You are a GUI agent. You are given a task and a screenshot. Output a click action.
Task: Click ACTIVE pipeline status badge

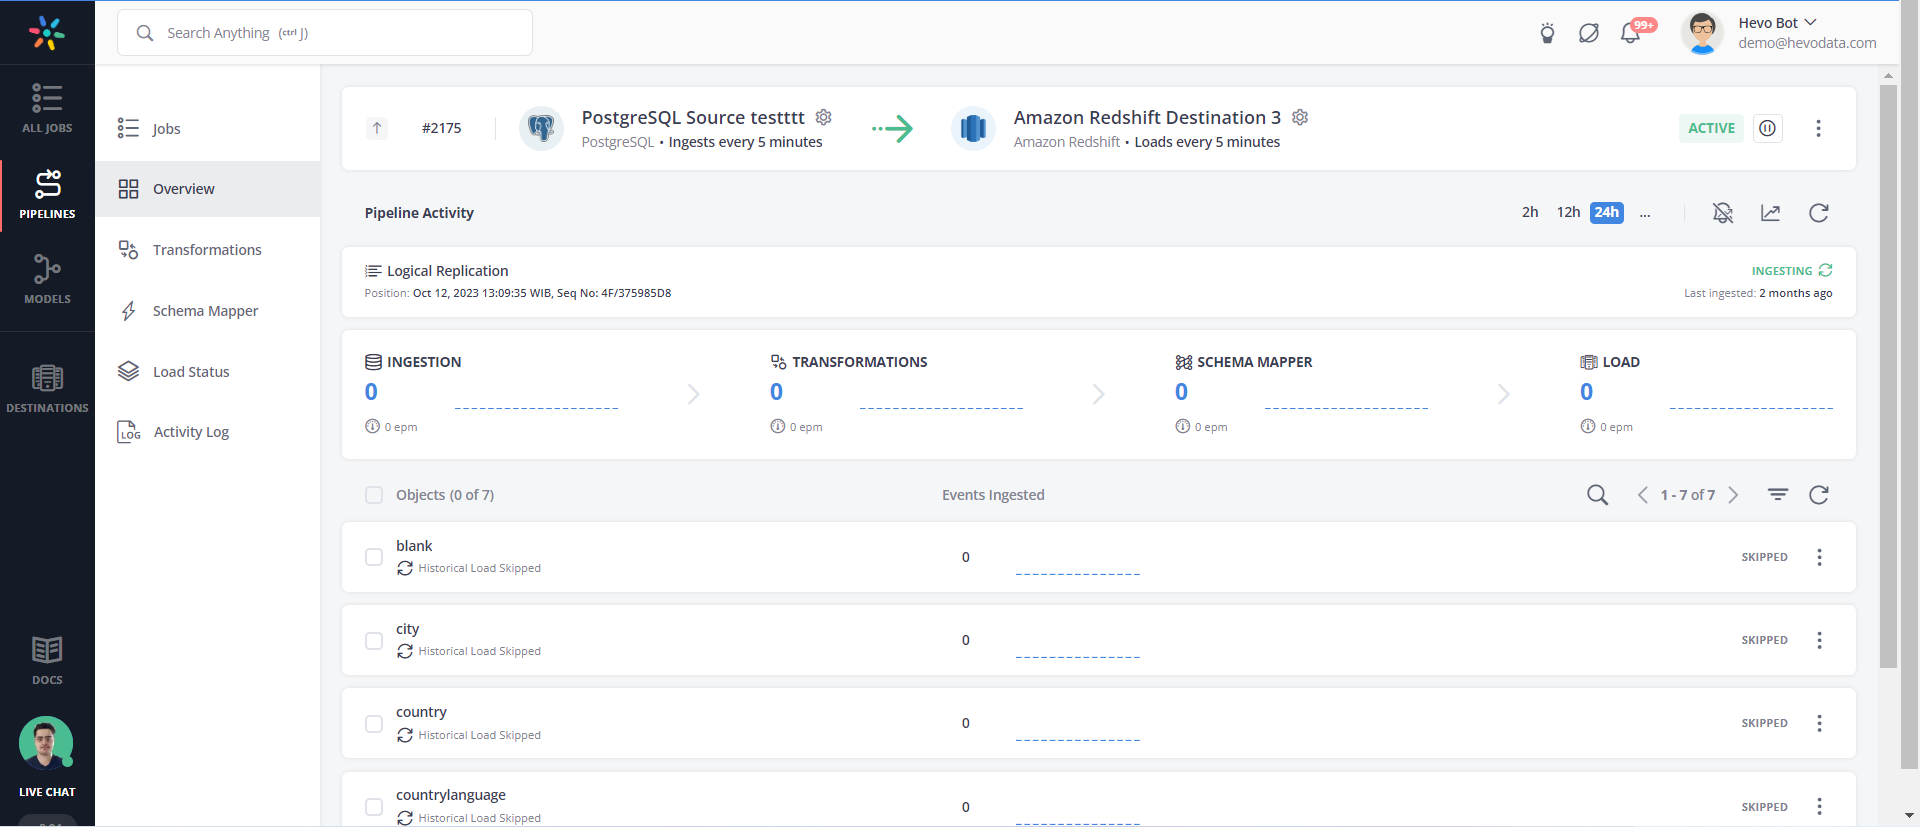[x=1711, y=128]
